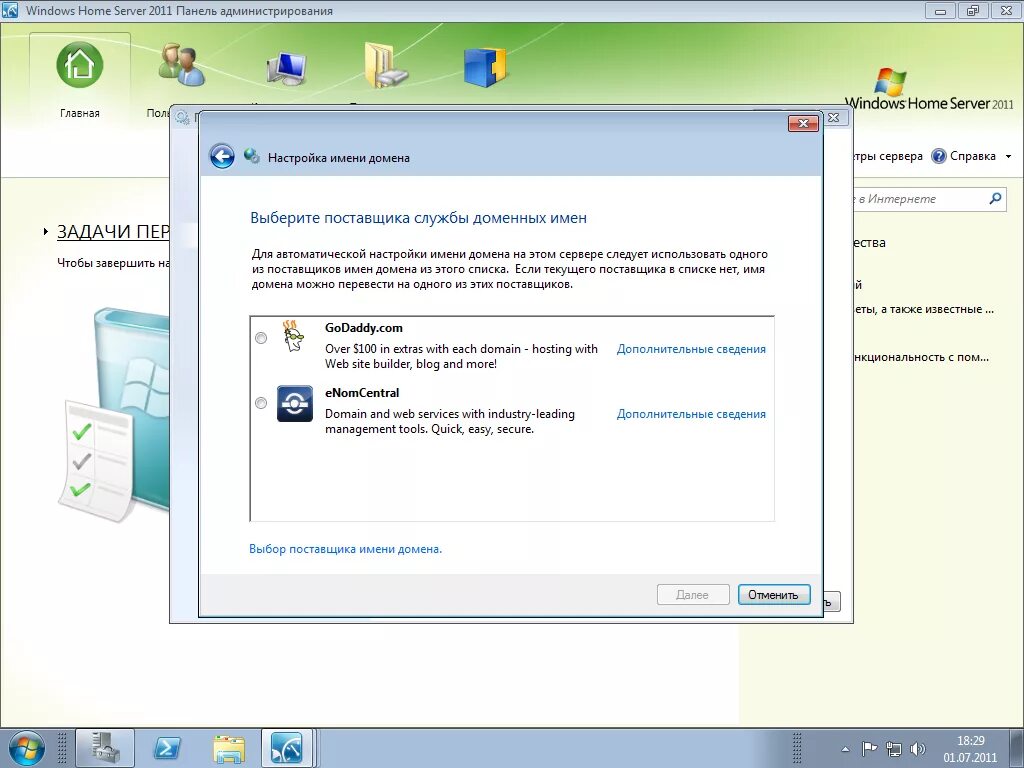Viewport: 1024px width, 768px height.
Task: Click the eNomCentral logo icon
Action: [x=295, y=404]
